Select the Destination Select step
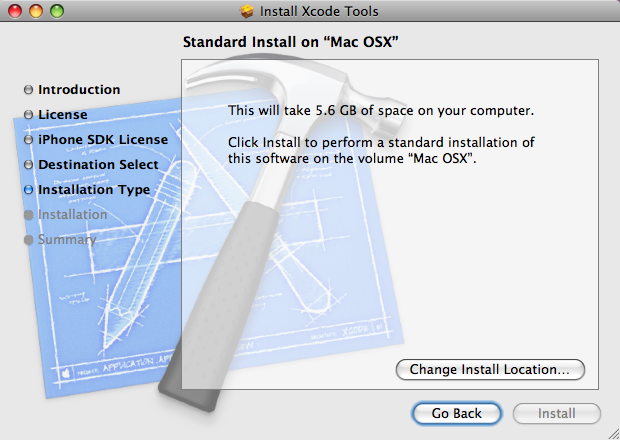This screenshot has width=620, height=440. point(98,164)
